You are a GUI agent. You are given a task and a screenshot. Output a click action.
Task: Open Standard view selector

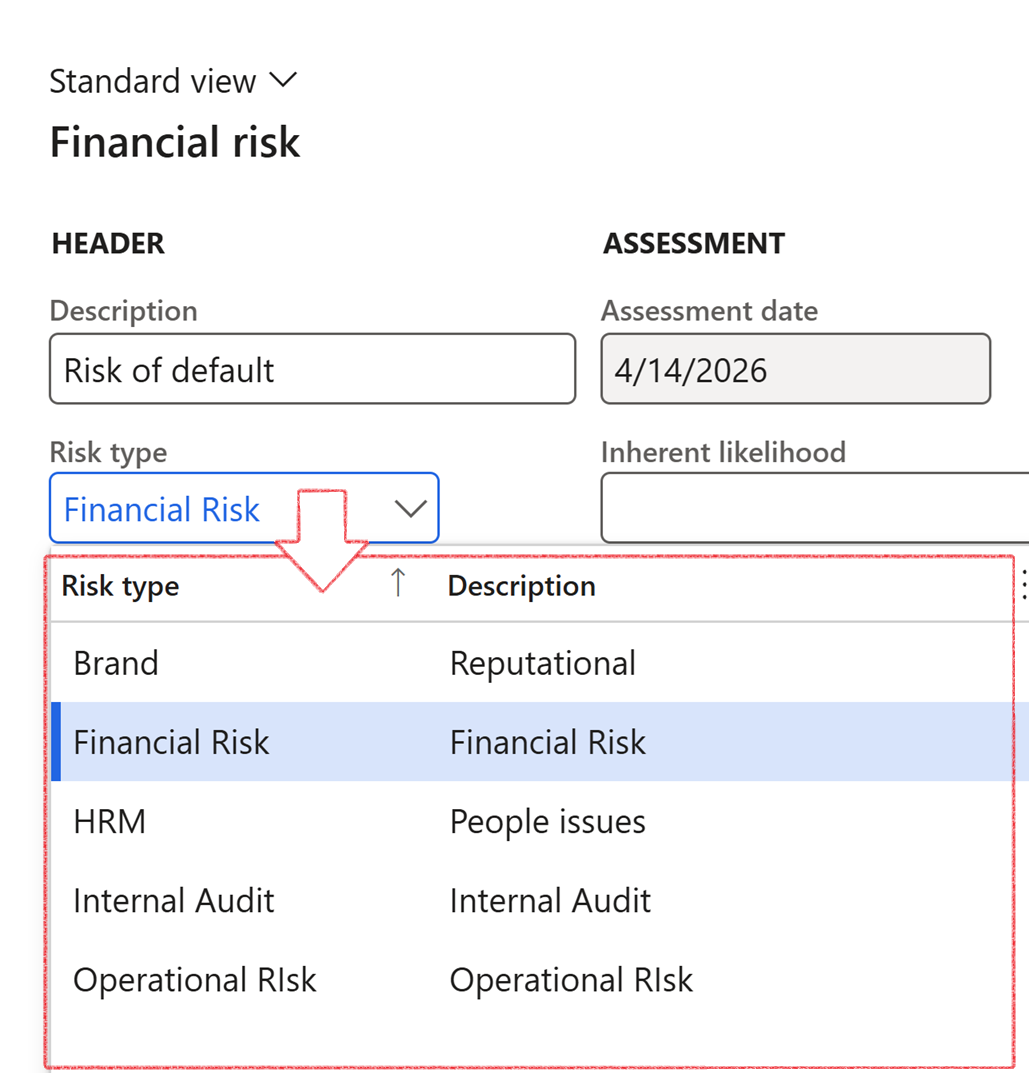pyautogui.click(x=153, y=81)
